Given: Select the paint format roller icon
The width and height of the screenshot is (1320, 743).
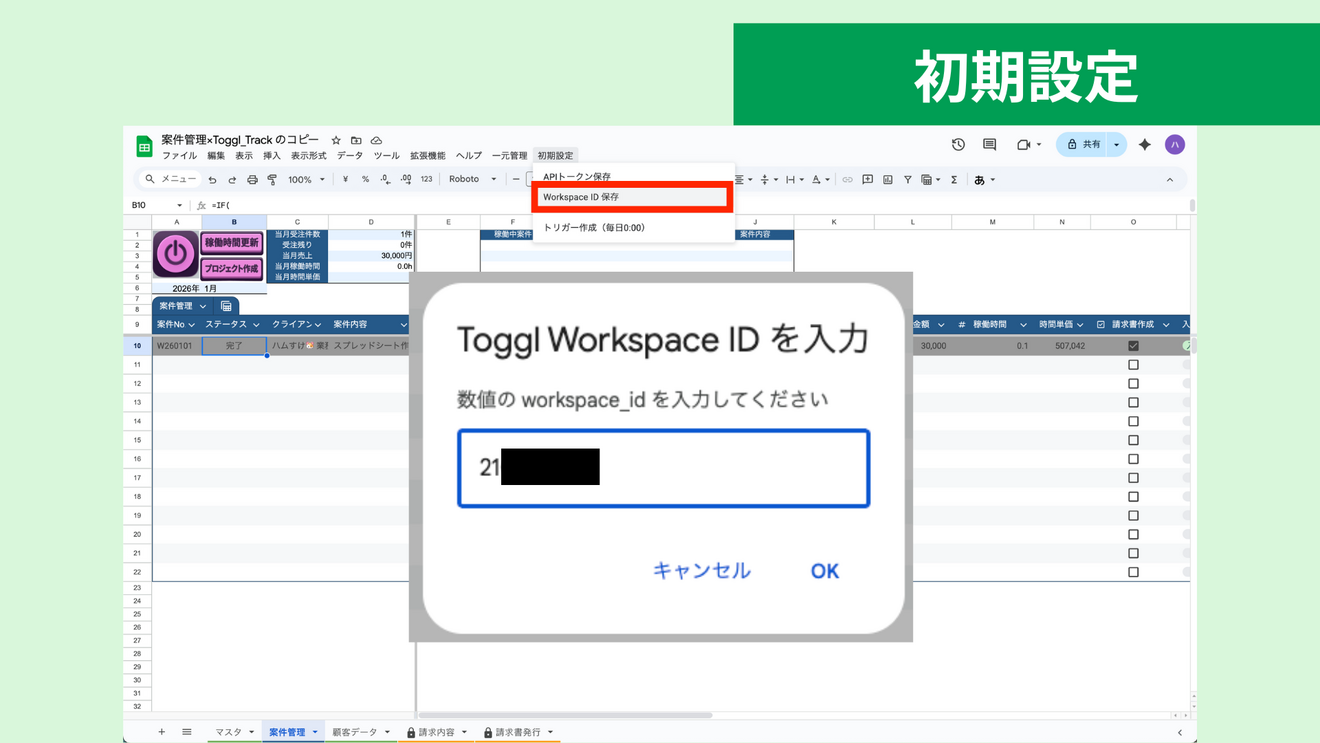Looking at the screenshot, I should coord(272,180).
